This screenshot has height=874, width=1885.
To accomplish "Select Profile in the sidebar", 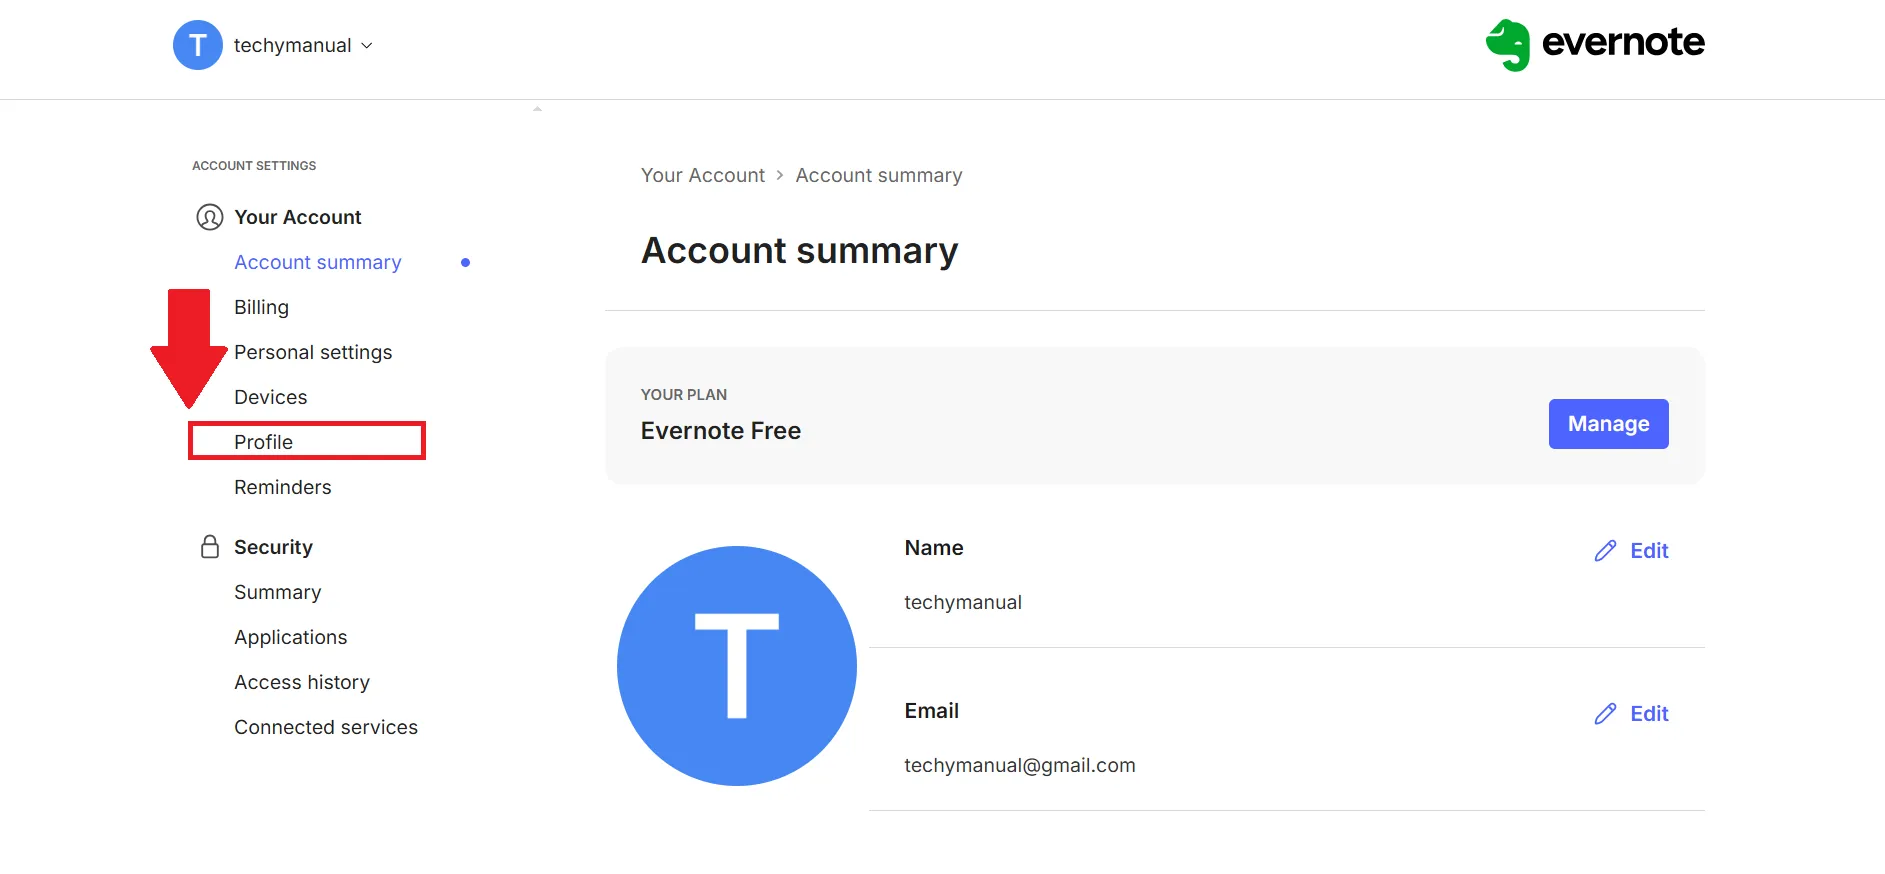I will coord(263,441).
